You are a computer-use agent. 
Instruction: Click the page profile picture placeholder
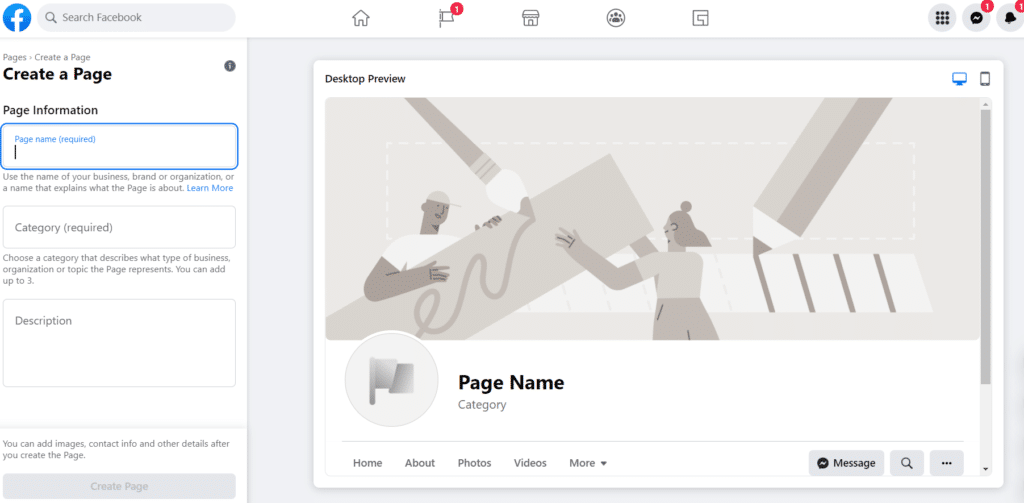point(391,379)
